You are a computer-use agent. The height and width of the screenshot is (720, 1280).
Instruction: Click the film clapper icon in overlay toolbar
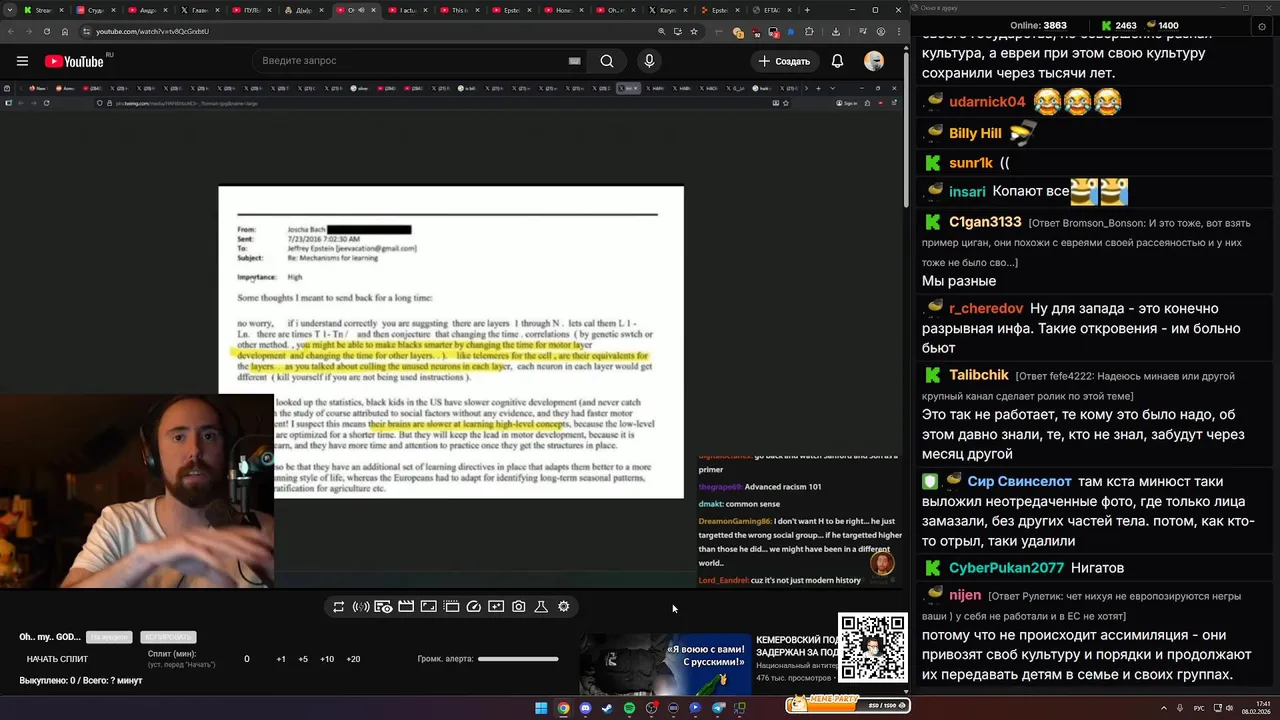(x=406, y=607)
